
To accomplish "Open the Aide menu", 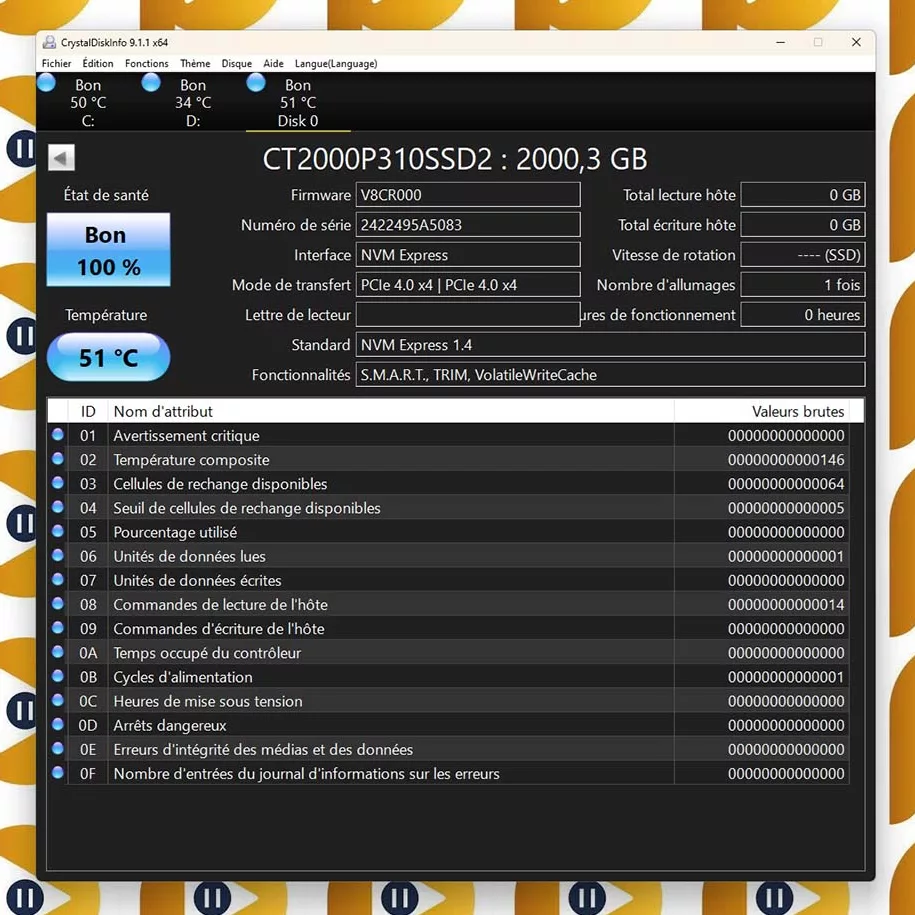I will [x=273, y=64].
